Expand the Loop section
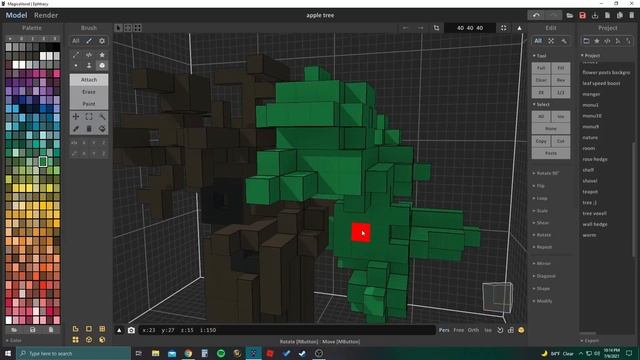This screenshot has width=640, height=360. [540, 198]
